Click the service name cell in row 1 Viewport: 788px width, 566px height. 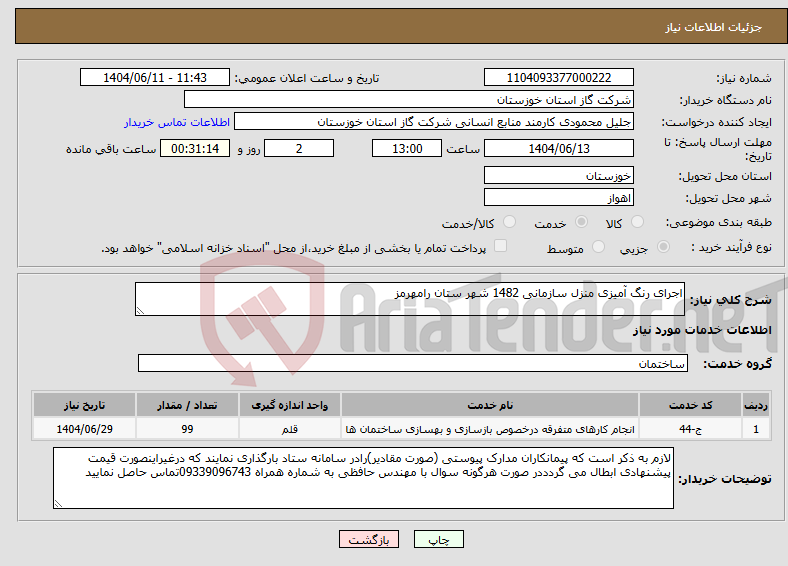click(490, 429)
